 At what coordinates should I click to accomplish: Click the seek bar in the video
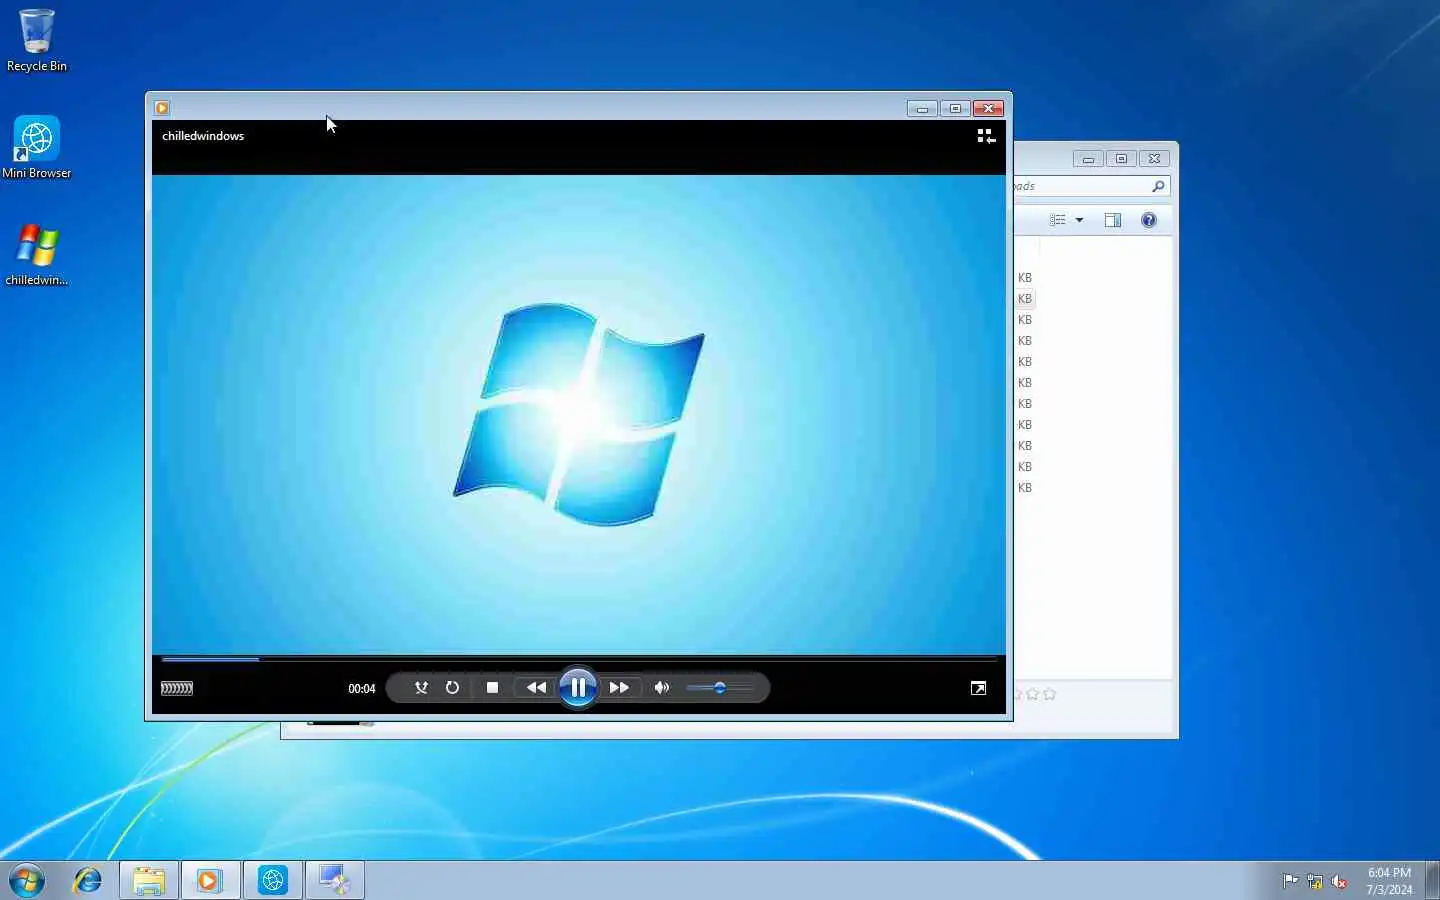click(x=579, y=659)
